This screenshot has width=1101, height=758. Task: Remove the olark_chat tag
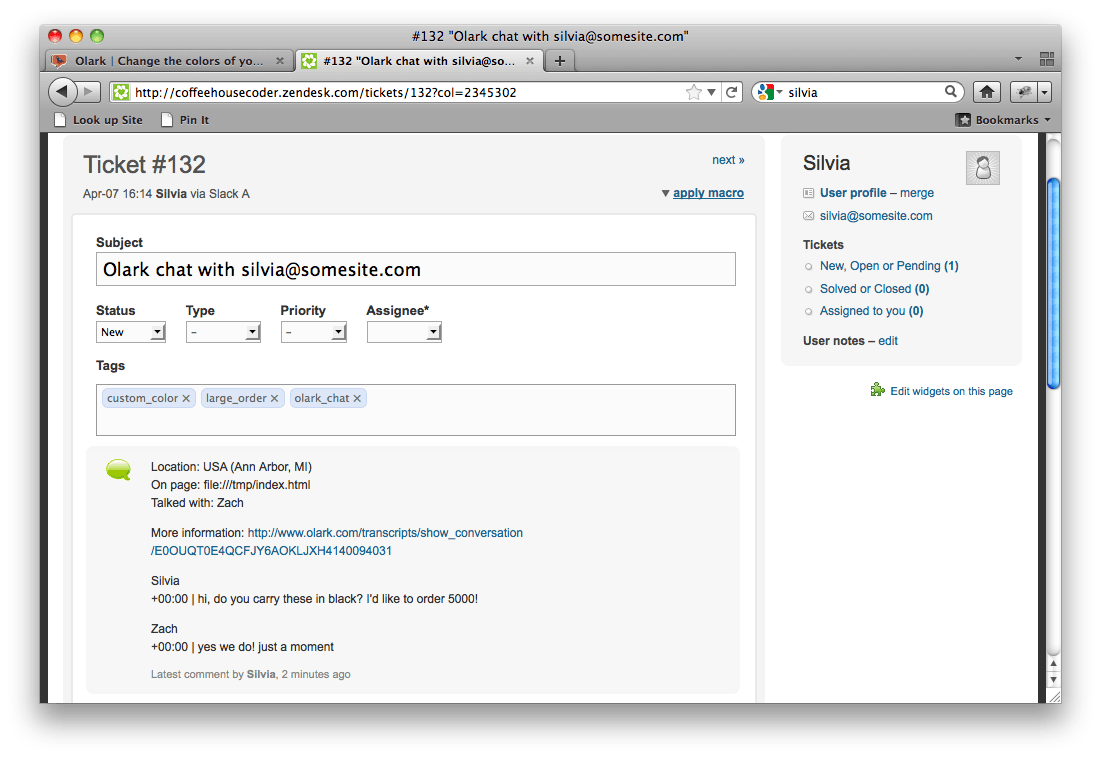pos(357,398)
